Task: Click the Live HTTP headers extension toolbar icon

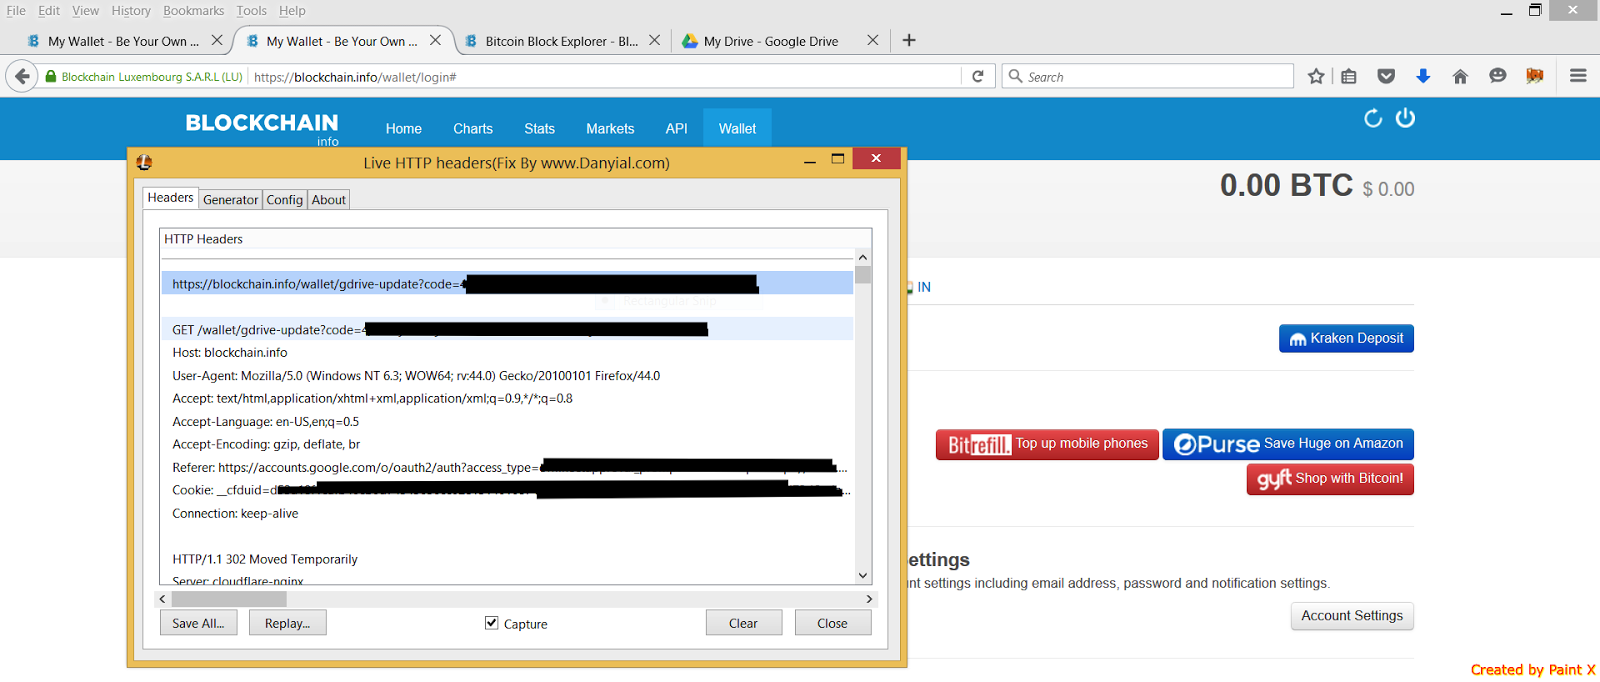Action: 1535,76
